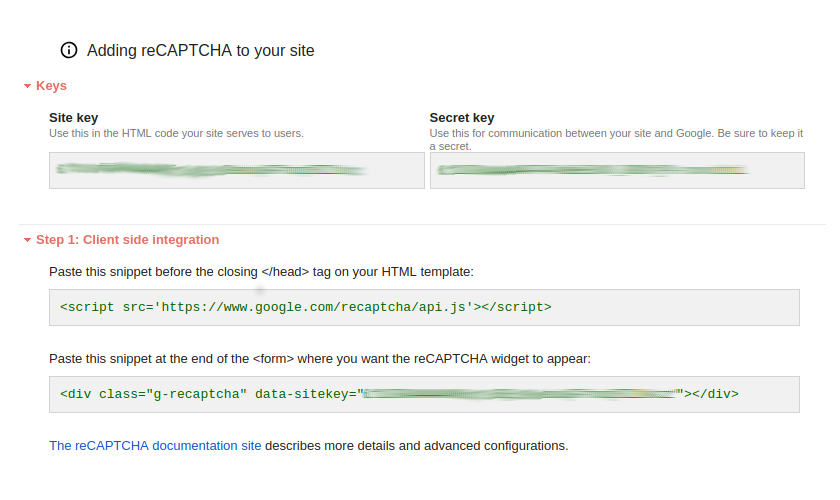Screen dimensions: 840x500
Task: Click the blurred data-sitekey value in div snippet
Action: [520, 394]
